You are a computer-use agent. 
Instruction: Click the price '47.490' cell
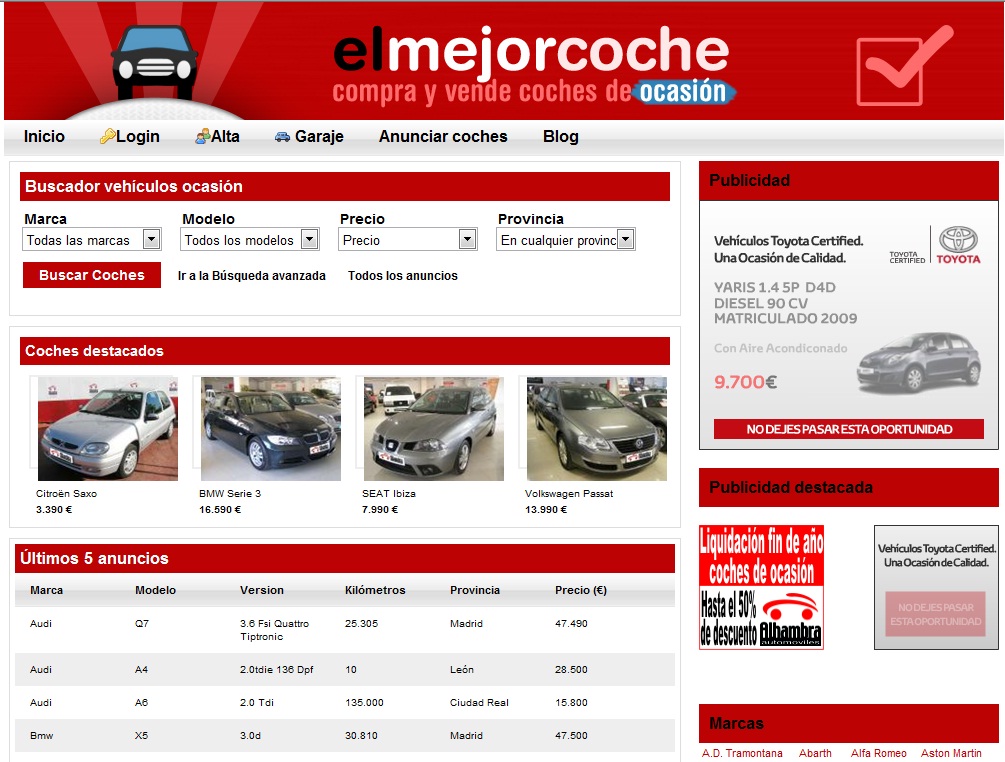coord(571,624)
